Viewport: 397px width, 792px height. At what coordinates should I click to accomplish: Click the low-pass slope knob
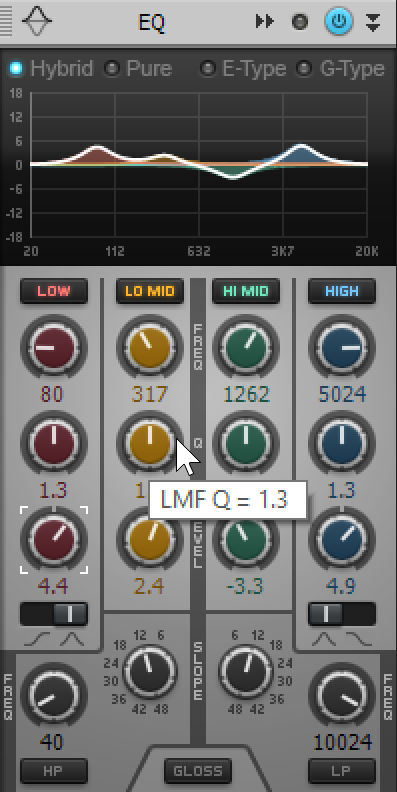[x=245, y=671]
